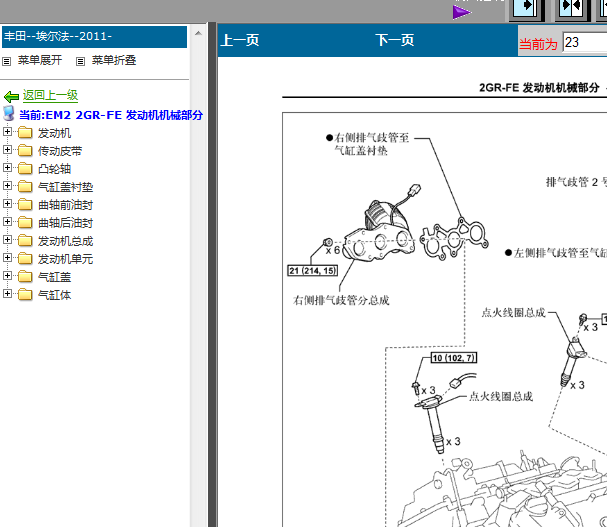Click the 发动机 folder icon
The width and height of the screenshot is (607, 527).
tap(25, 133)
